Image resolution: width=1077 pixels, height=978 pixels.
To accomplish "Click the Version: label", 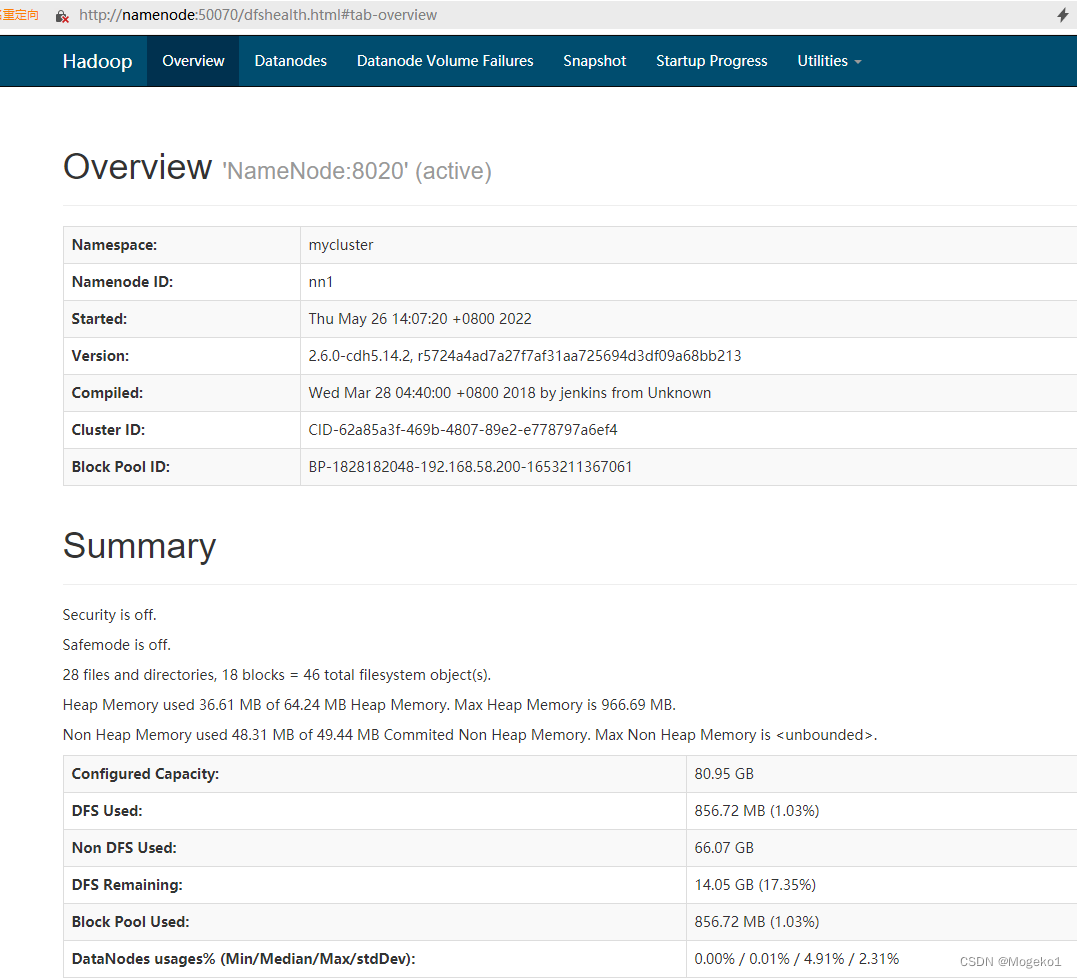I will click(x=100, y=356).
